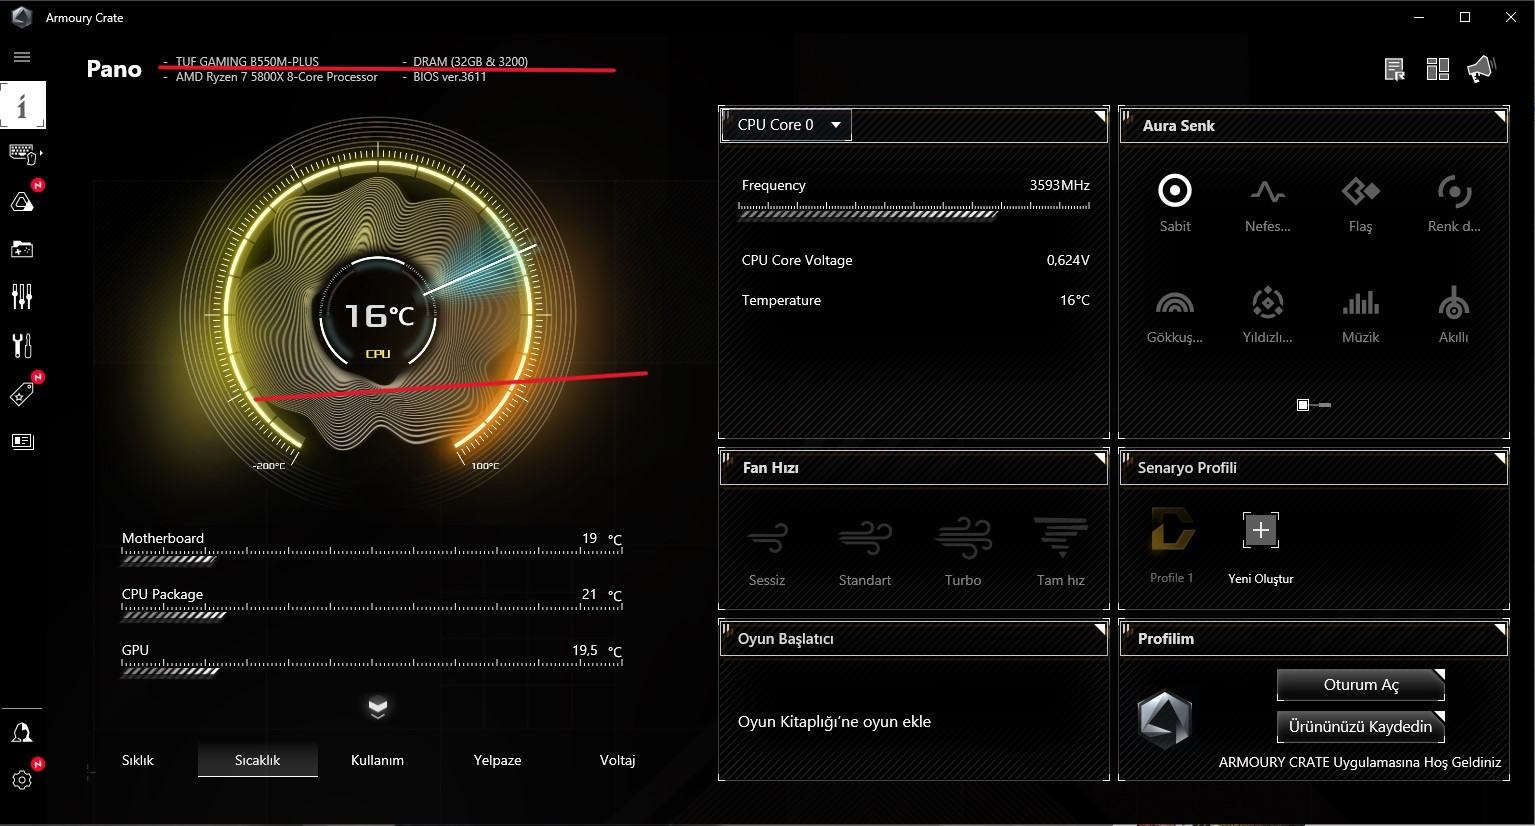1535x826 pixels.
Task: Expand the CPU panel corner arrow
Action: tap(1100, 116)
